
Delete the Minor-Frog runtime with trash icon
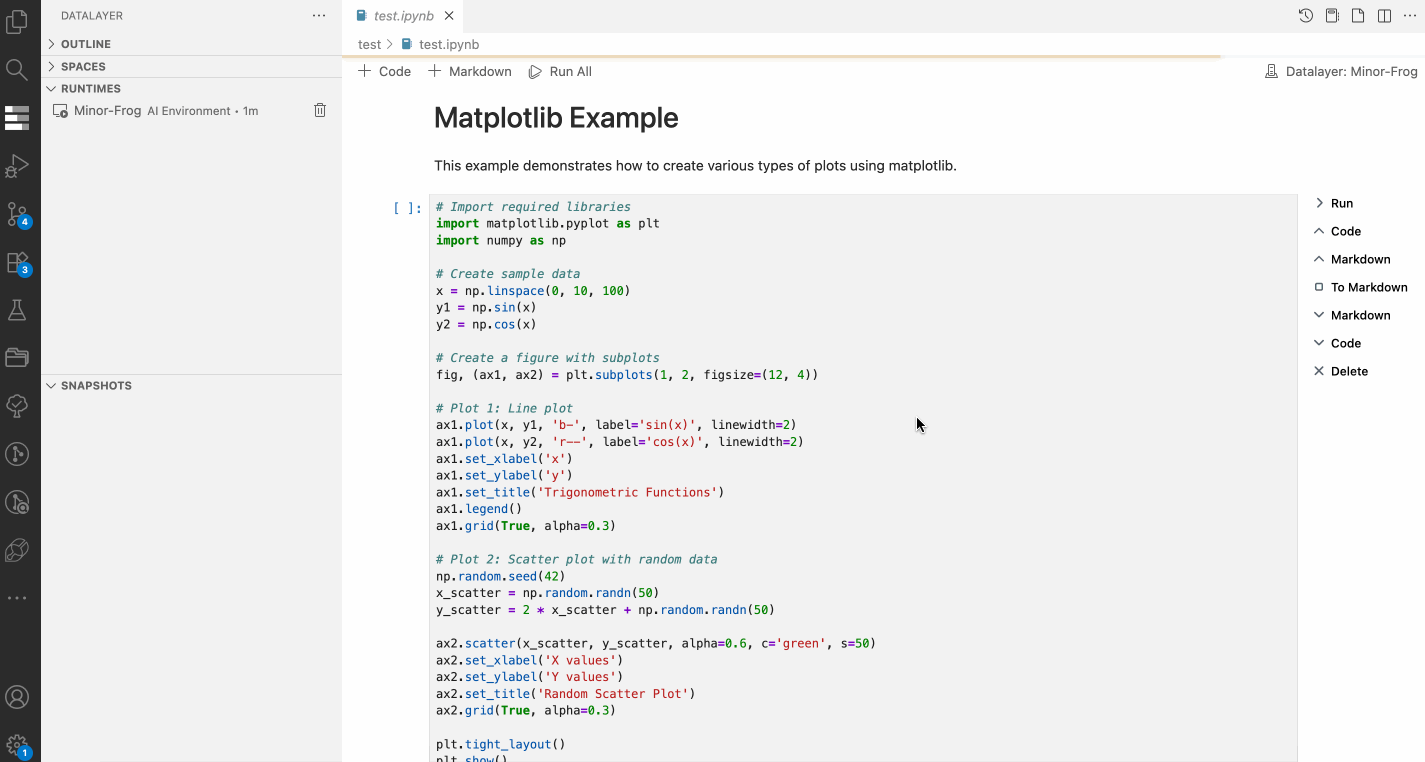(320, 110)
